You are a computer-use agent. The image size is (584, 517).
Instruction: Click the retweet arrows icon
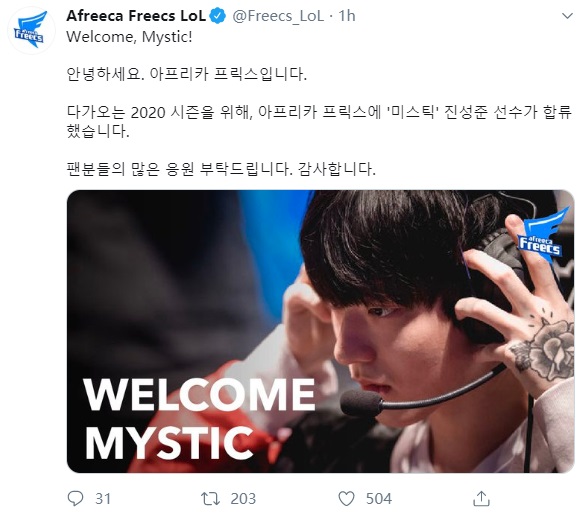coord(210,498)
